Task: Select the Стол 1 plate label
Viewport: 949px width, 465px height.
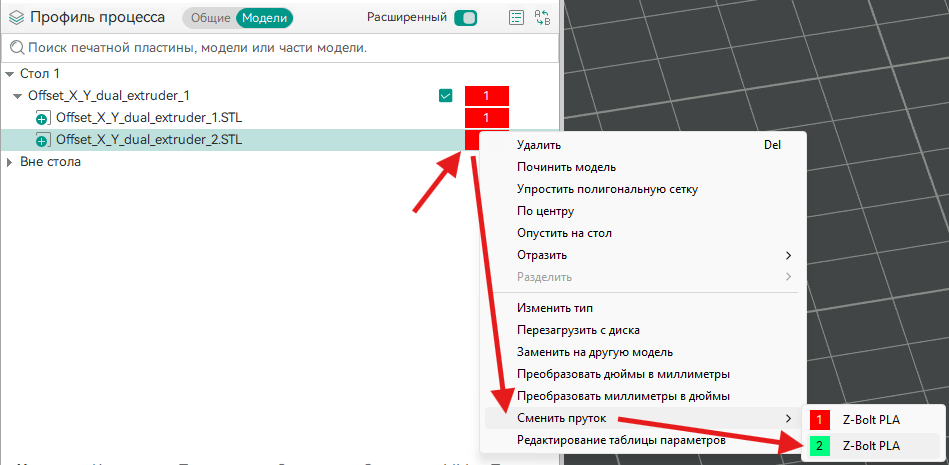Action: (x=40, y=74)
